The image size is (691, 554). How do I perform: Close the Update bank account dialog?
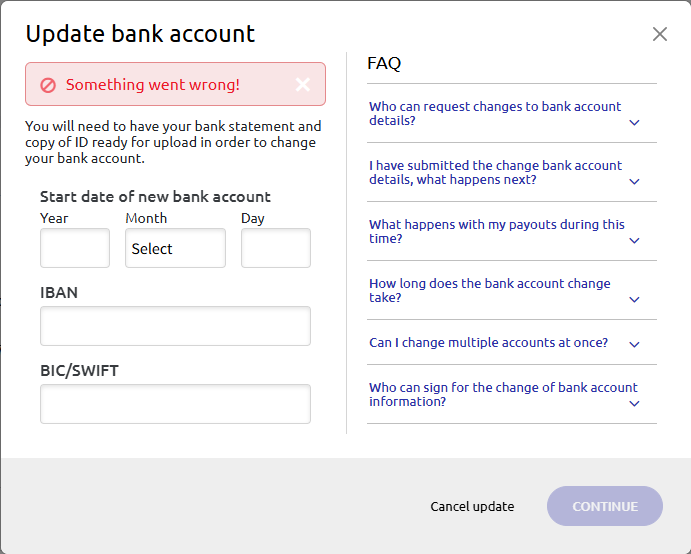[x=660, y=34]
